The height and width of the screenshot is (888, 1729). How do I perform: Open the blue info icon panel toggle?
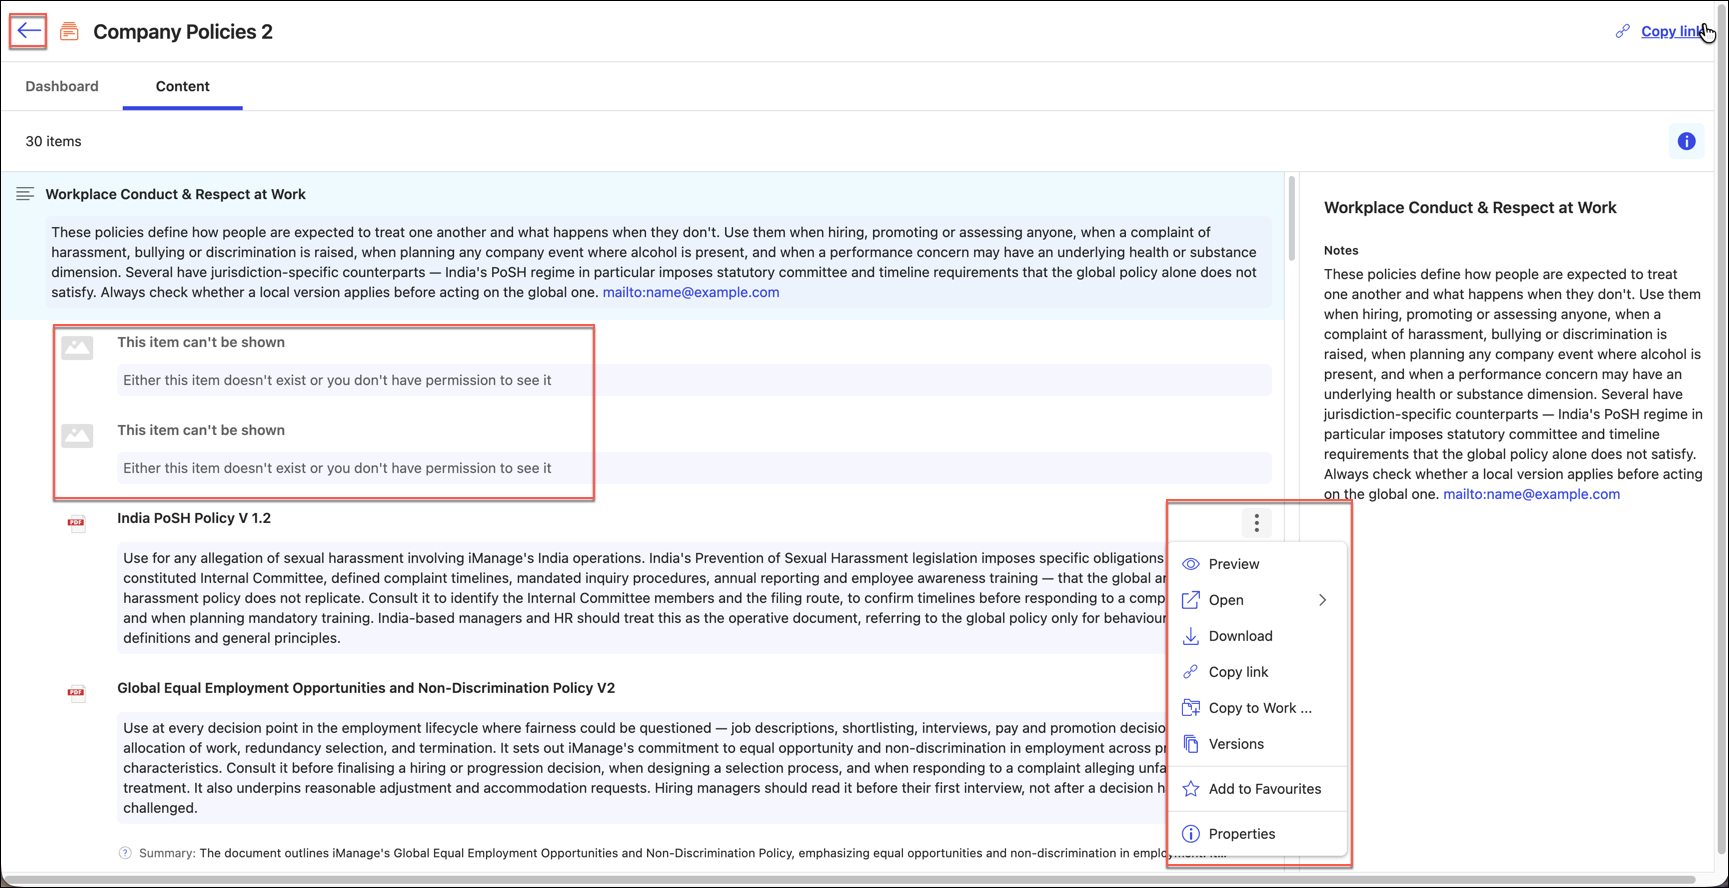coord(1686,141)
